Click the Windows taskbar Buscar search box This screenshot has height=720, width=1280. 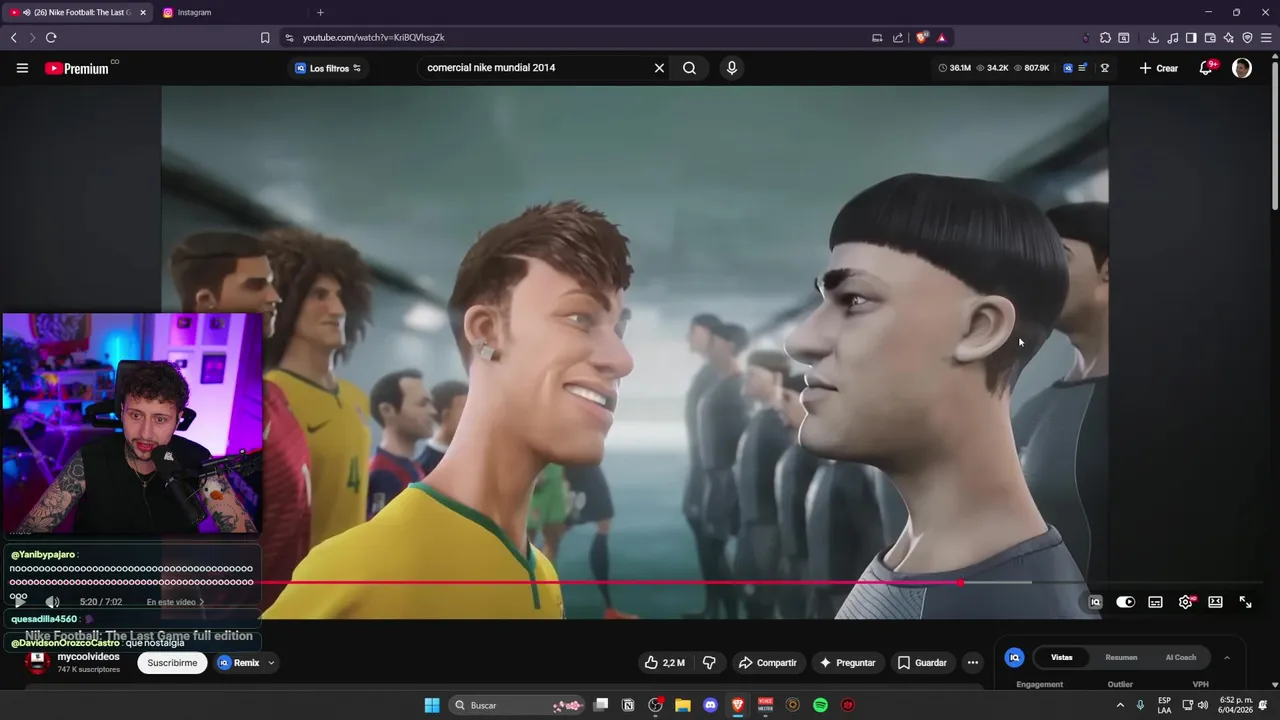click(x=516, y=705)
